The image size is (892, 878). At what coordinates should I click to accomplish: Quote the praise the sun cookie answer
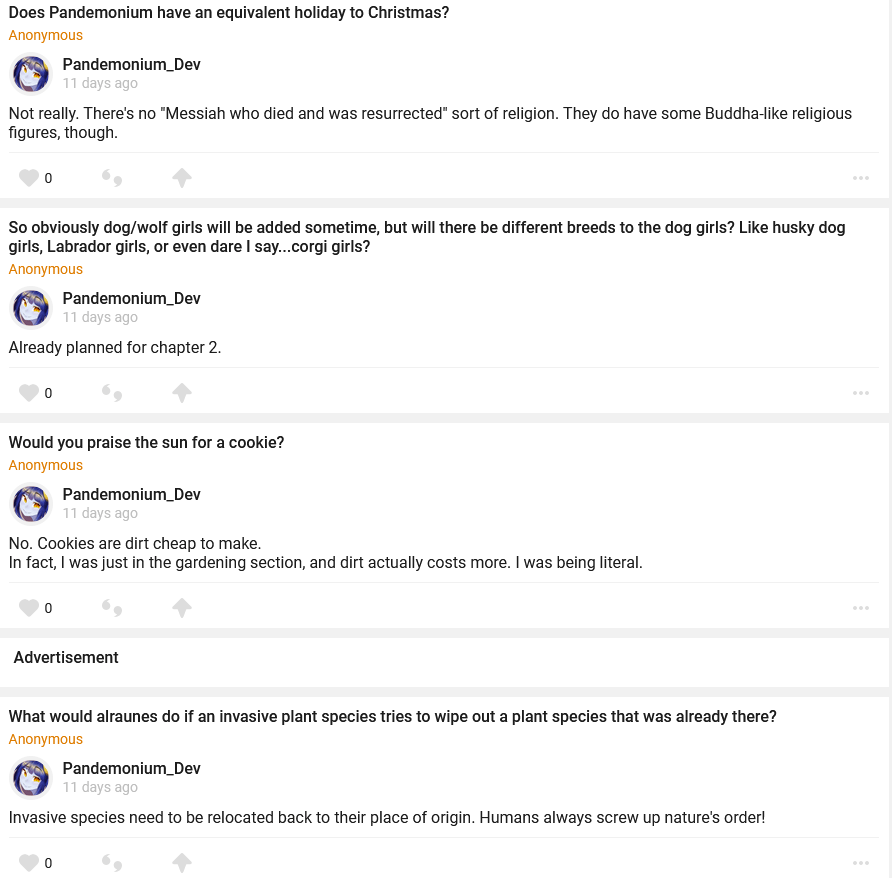(112, 608)
